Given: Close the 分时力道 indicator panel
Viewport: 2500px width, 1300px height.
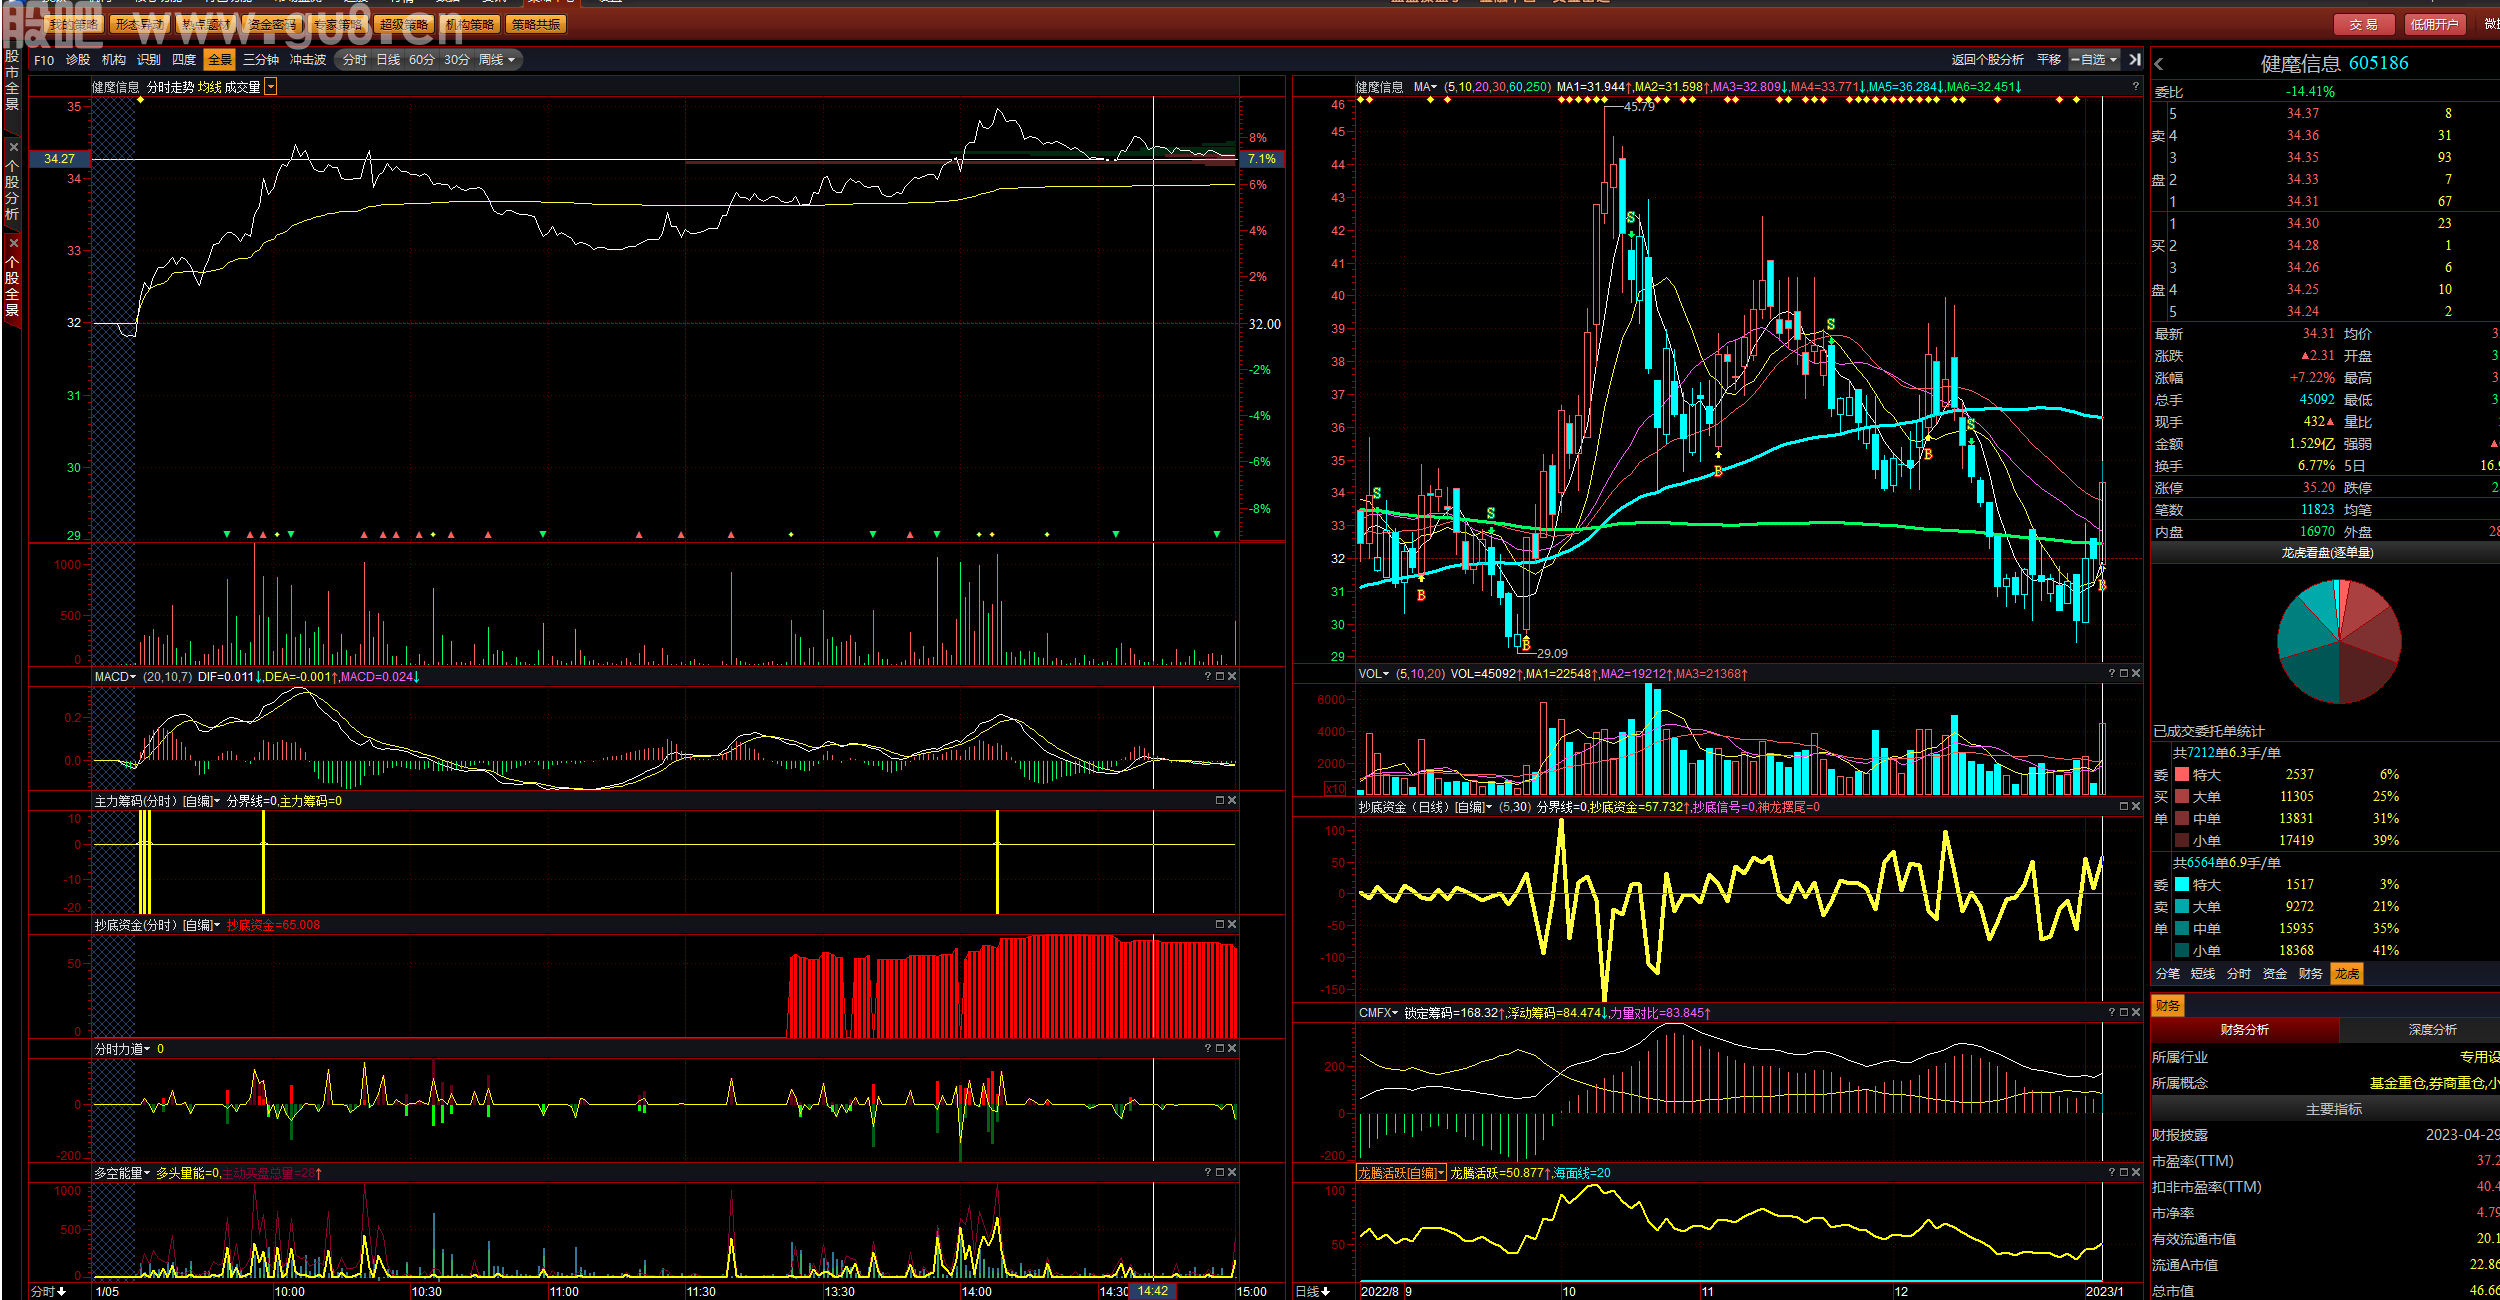Looking at the screenshot, I should click(x=1232, y=1049).
